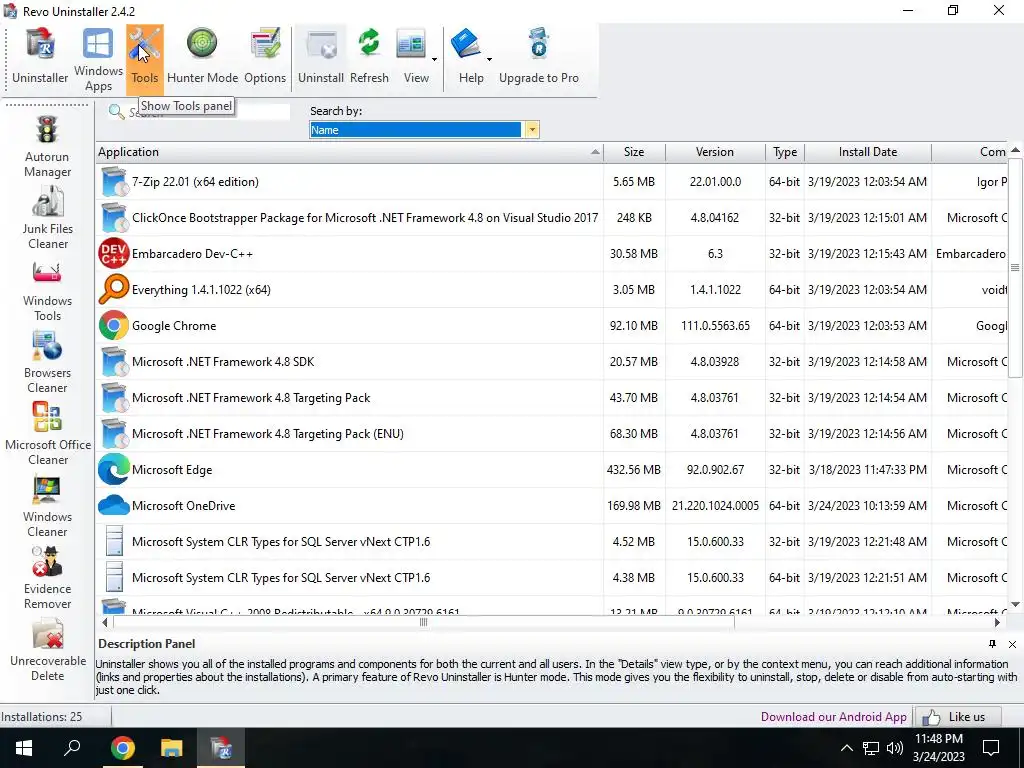Open the View dropdown arrow

(434, 60)
